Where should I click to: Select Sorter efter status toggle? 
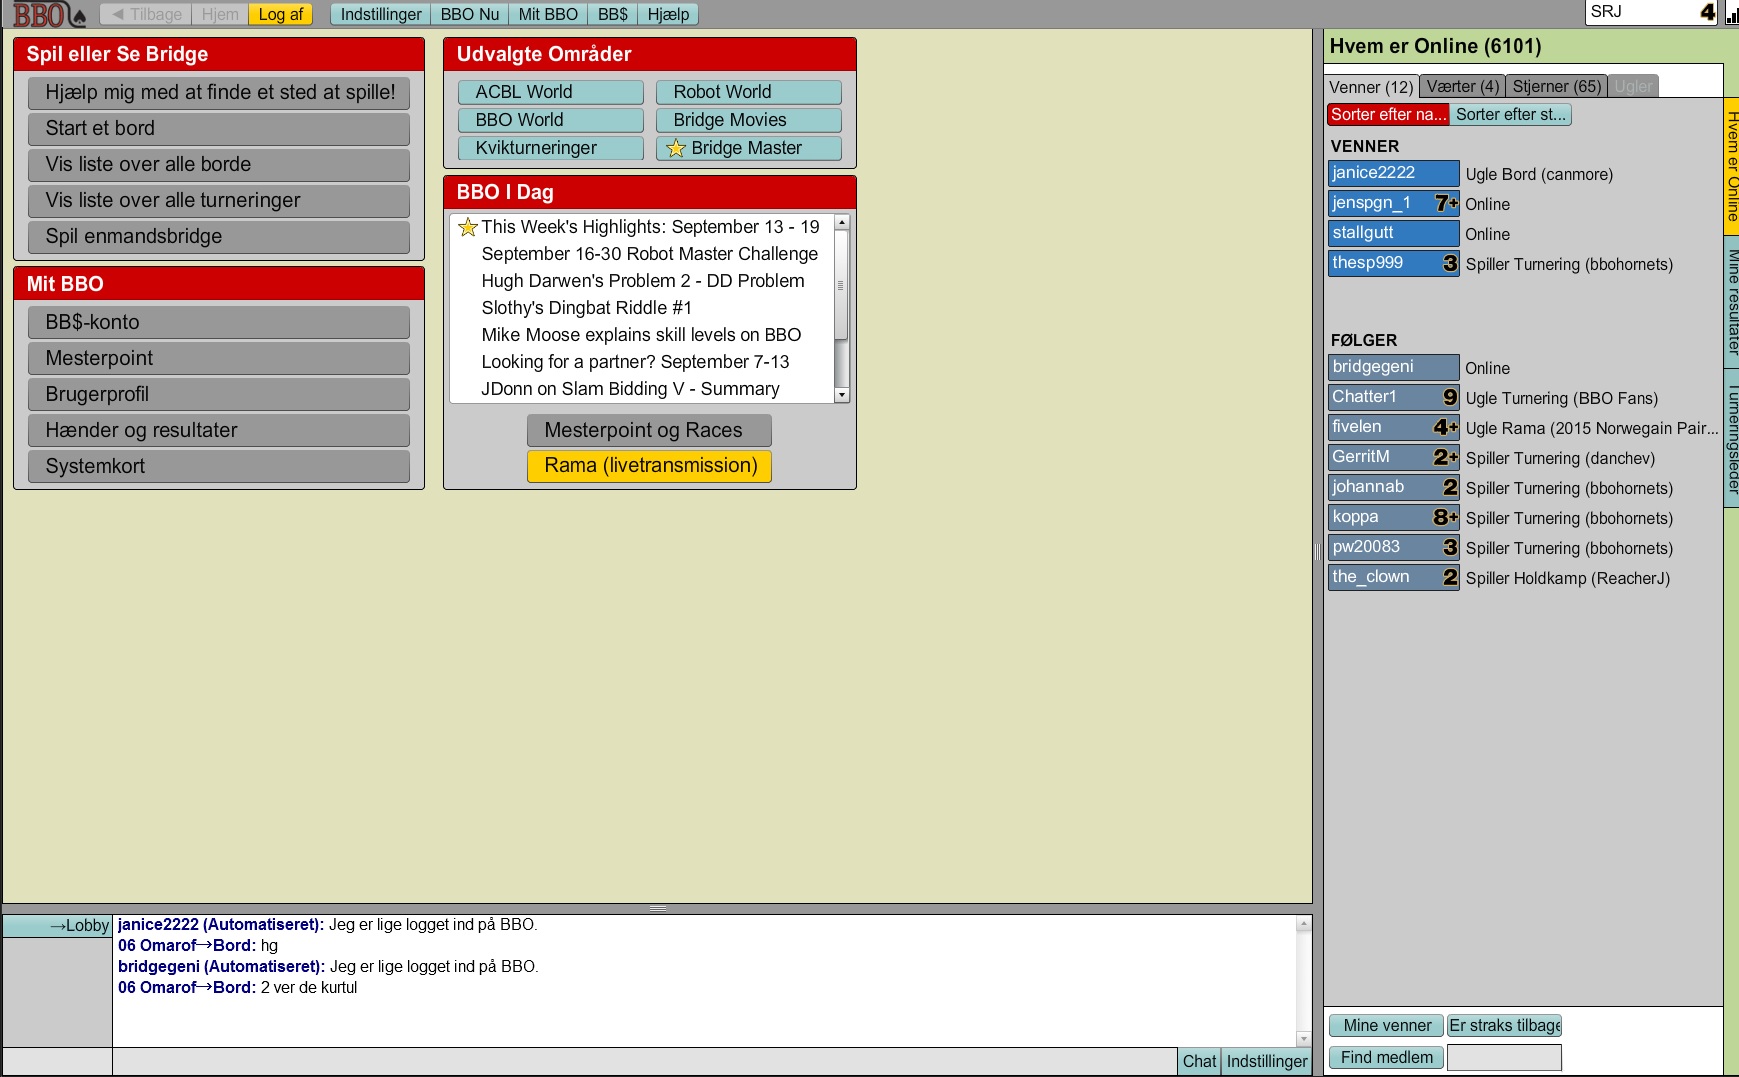point(1511,114)
